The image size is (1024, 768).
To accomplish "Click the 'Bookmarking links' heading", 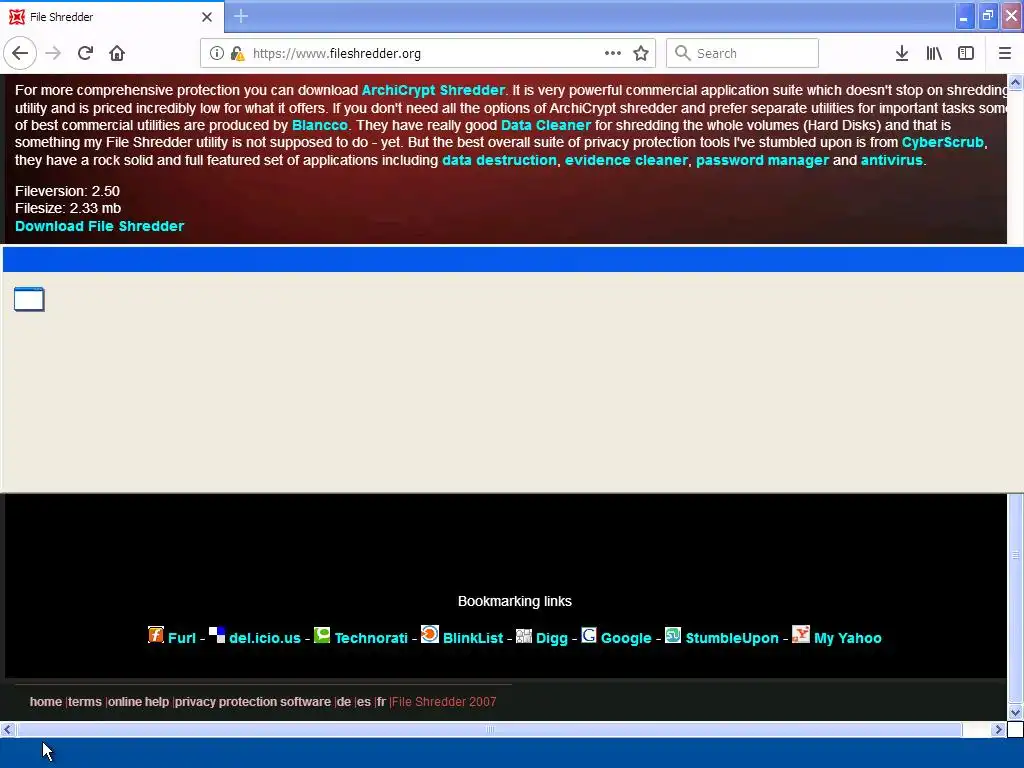I will click(515, 601).
